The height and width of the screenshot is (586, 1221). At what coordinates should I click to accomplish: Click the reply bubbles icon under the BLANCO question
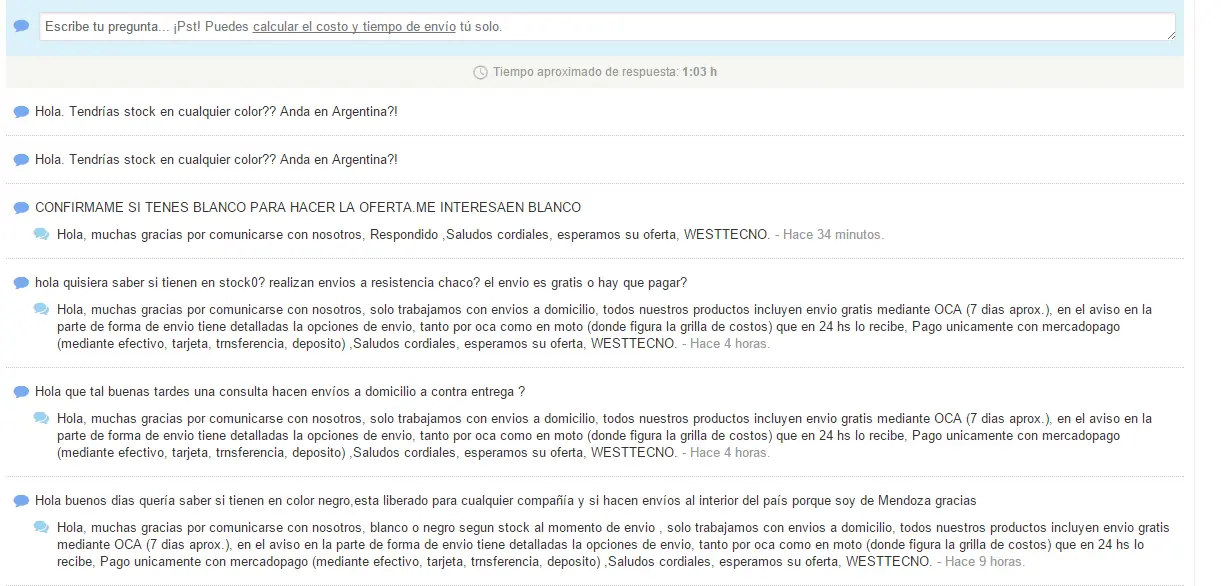41,233
